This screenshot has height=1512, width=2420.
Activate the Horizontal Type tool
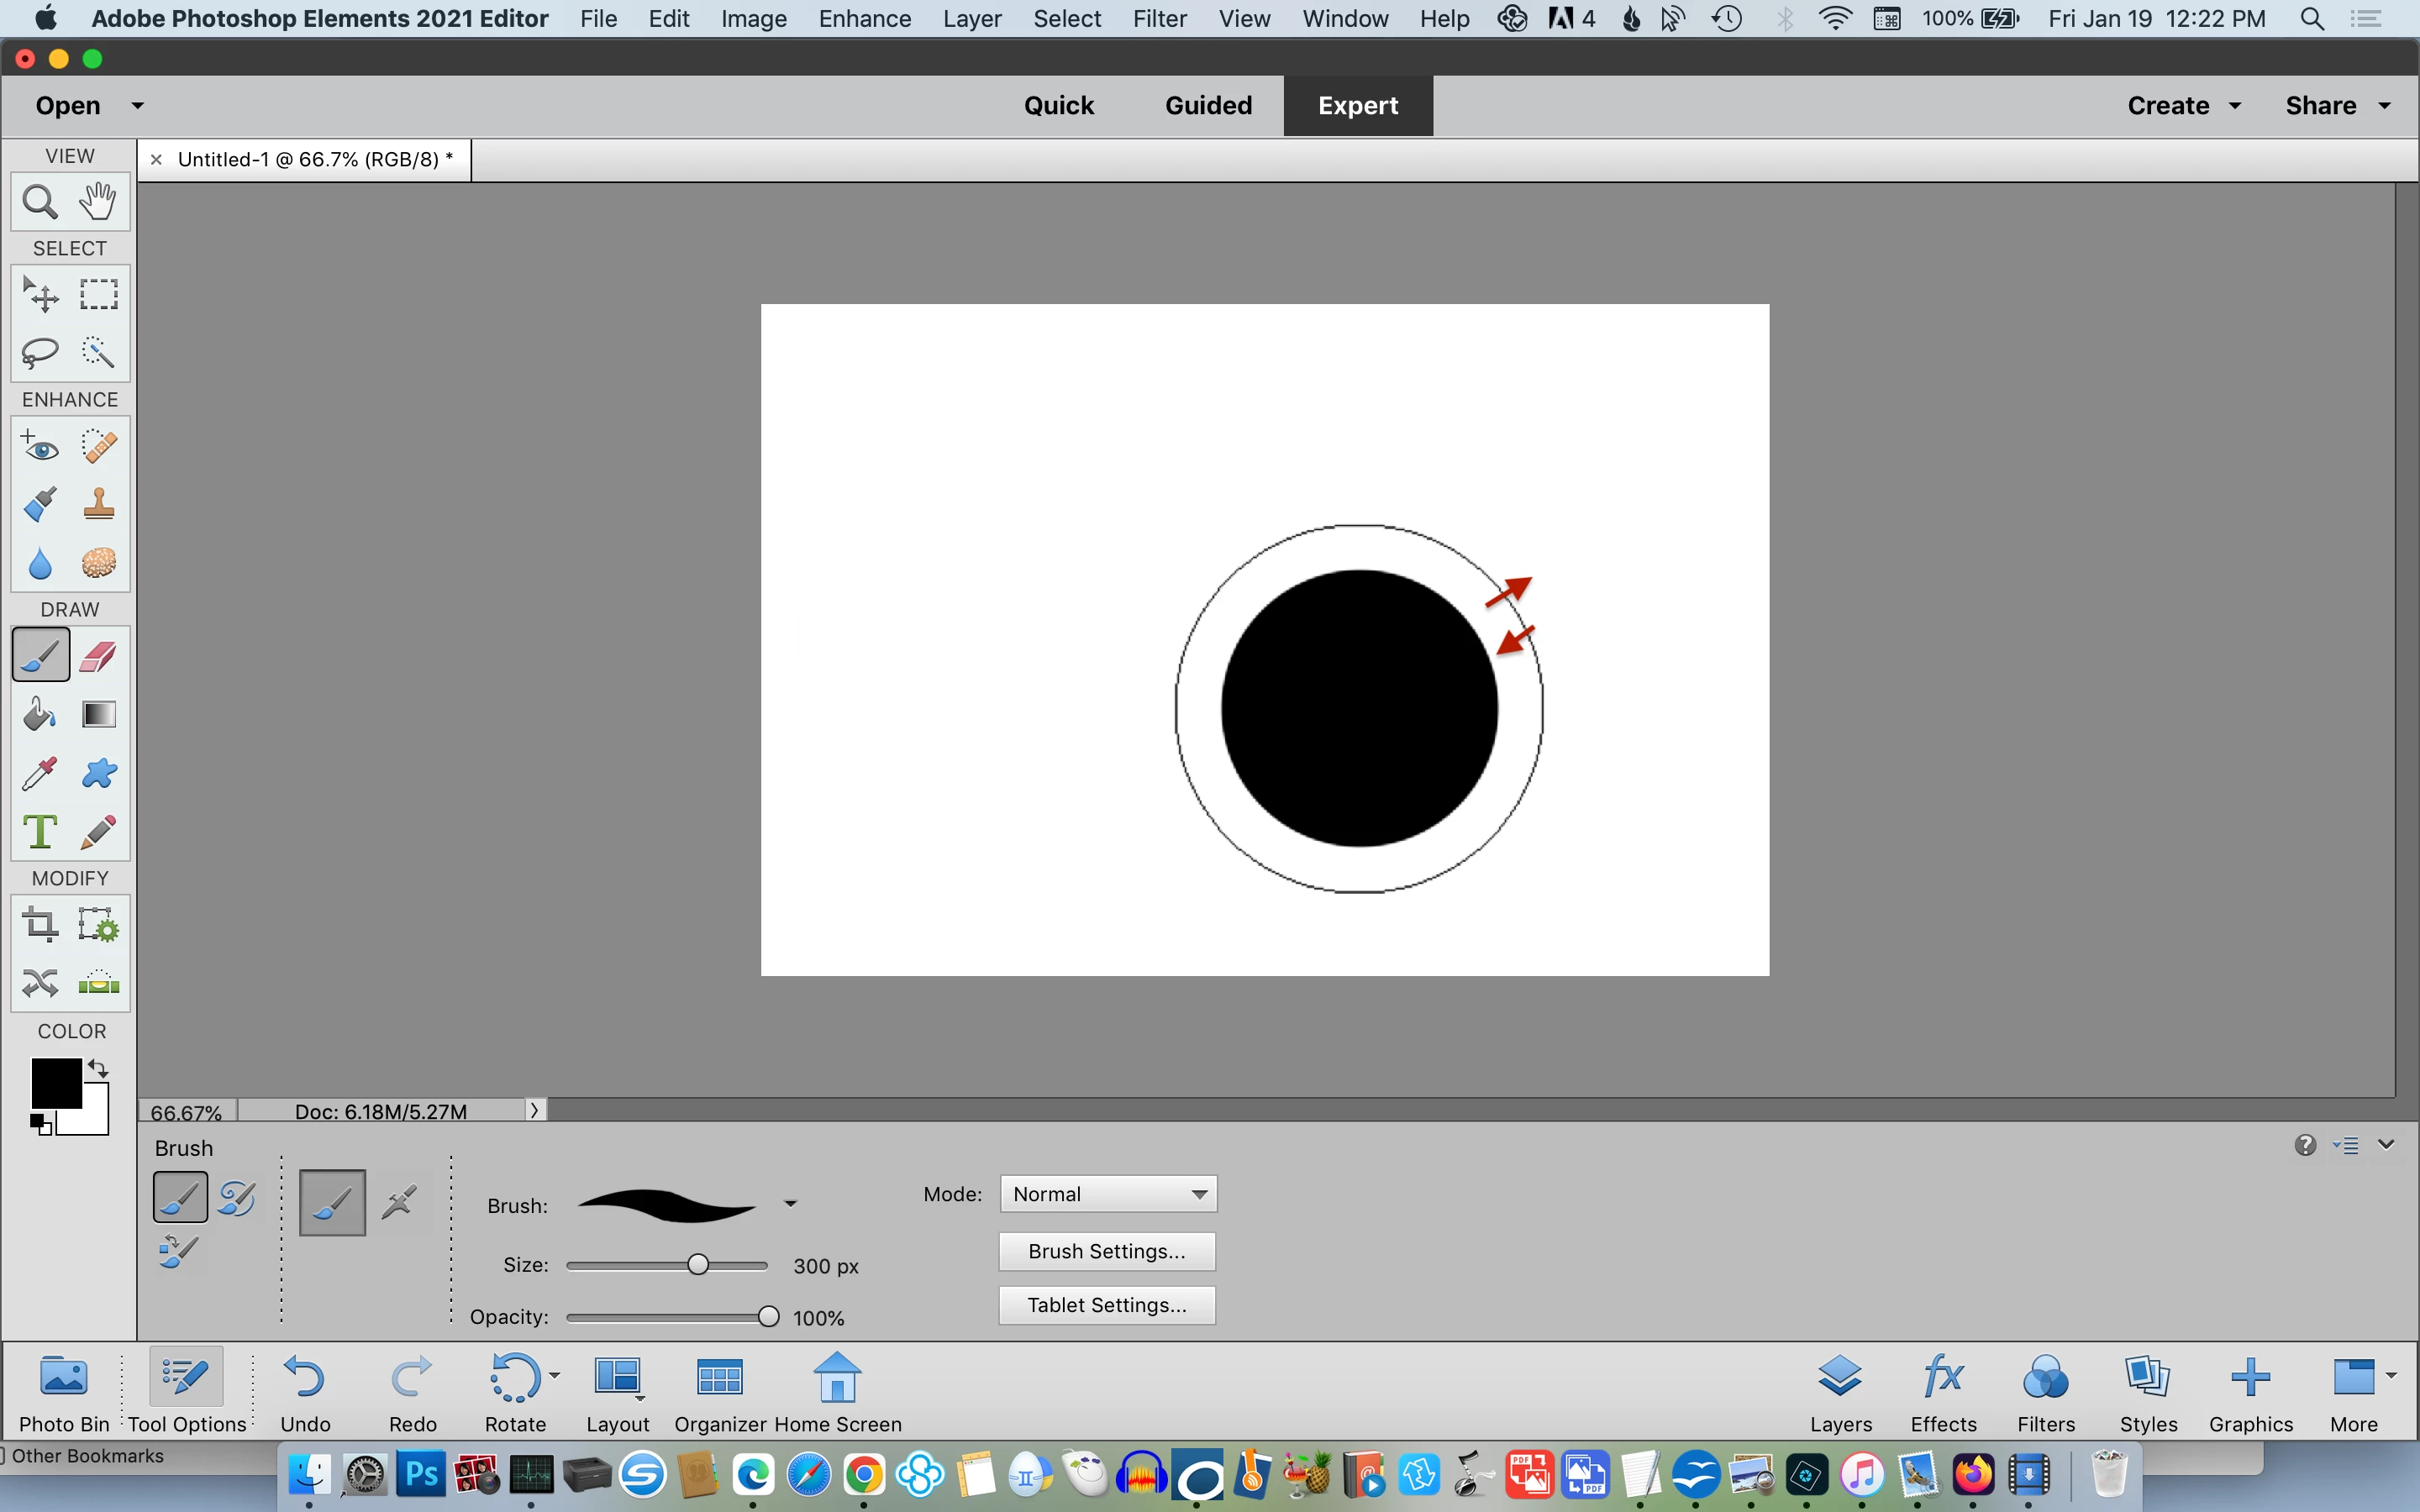(40, 831)
